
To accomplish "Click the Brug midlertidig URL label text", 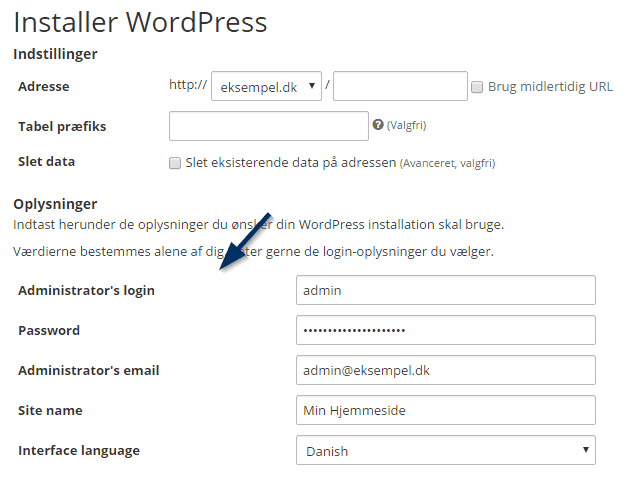I will click(x=551, y=87).
